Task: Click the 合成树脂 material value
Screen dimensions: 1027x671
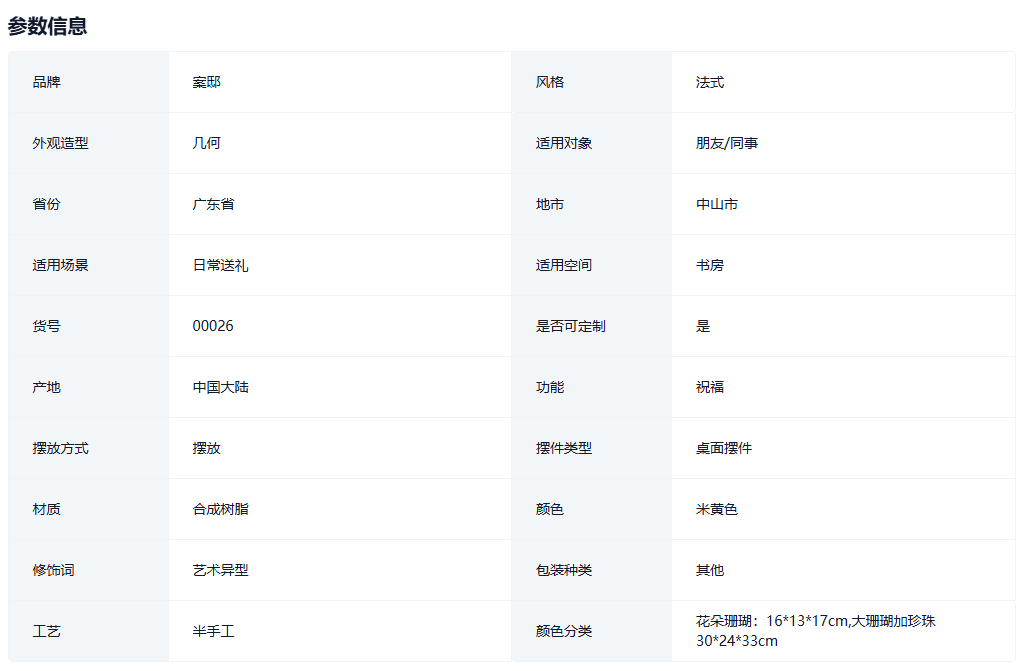Action: pyautogui.click(x=220, y=509)
